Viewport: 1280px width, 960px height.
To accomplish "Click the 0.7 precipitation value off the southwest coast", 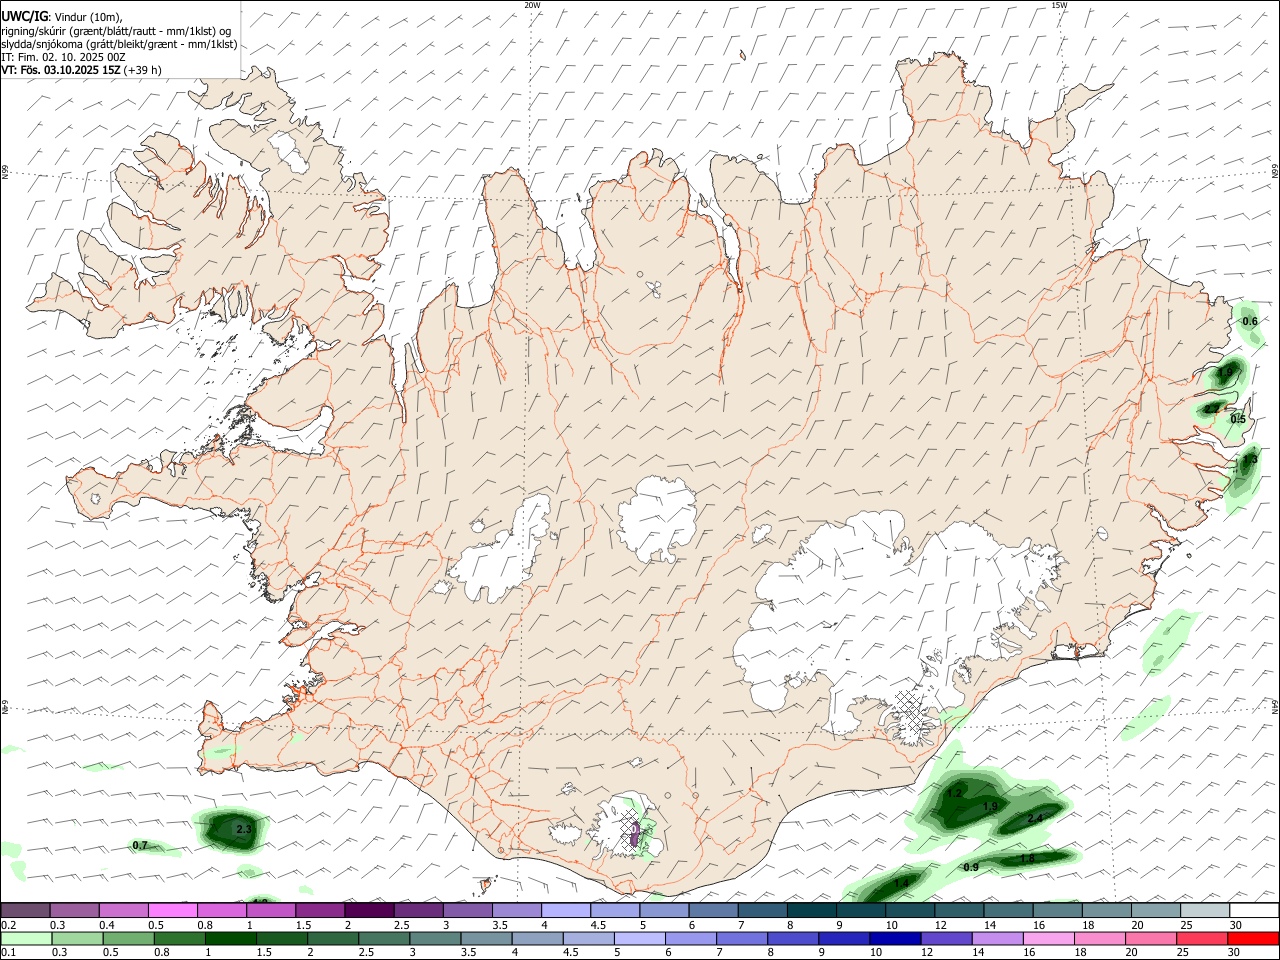I will [x=140, y=845].
